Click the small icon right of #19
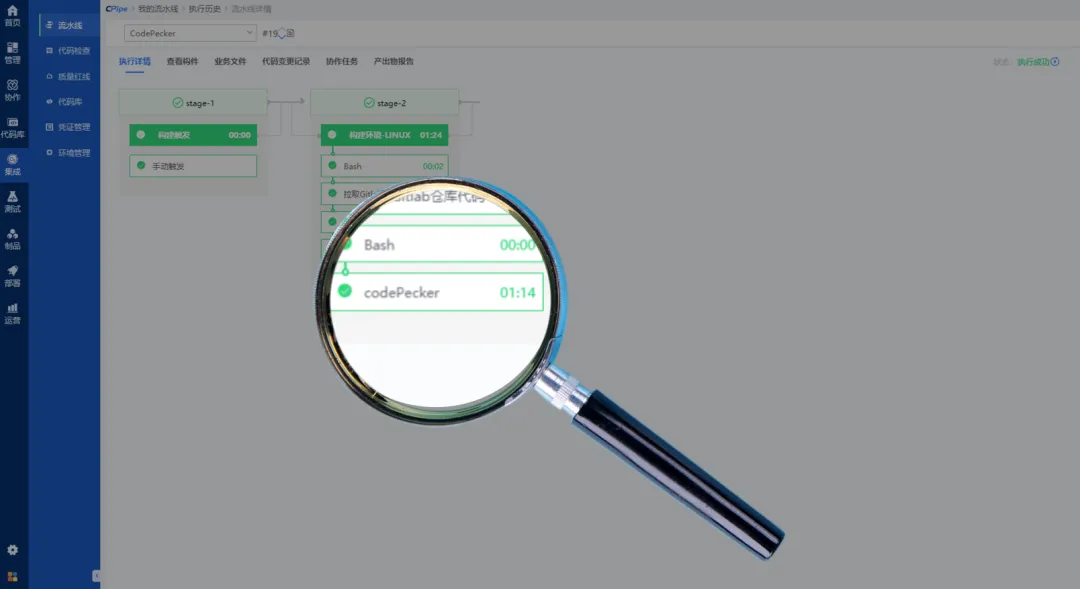Viewport: 1080px width, 589px height. point(291,33)
